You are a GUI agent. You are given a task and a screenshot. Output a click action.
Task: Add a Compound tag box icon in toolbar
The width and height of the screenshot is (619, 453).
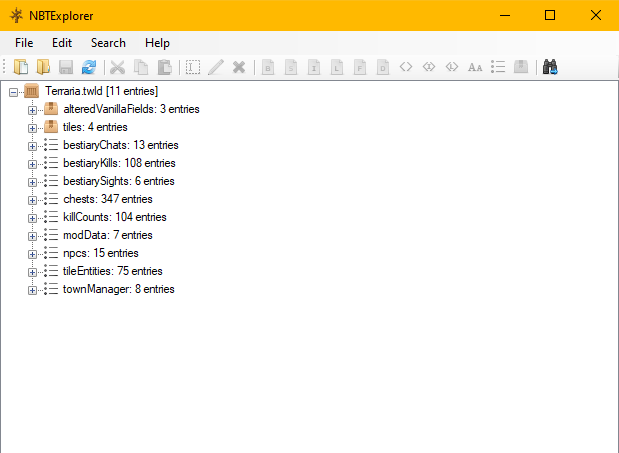(x=521, y=67)
